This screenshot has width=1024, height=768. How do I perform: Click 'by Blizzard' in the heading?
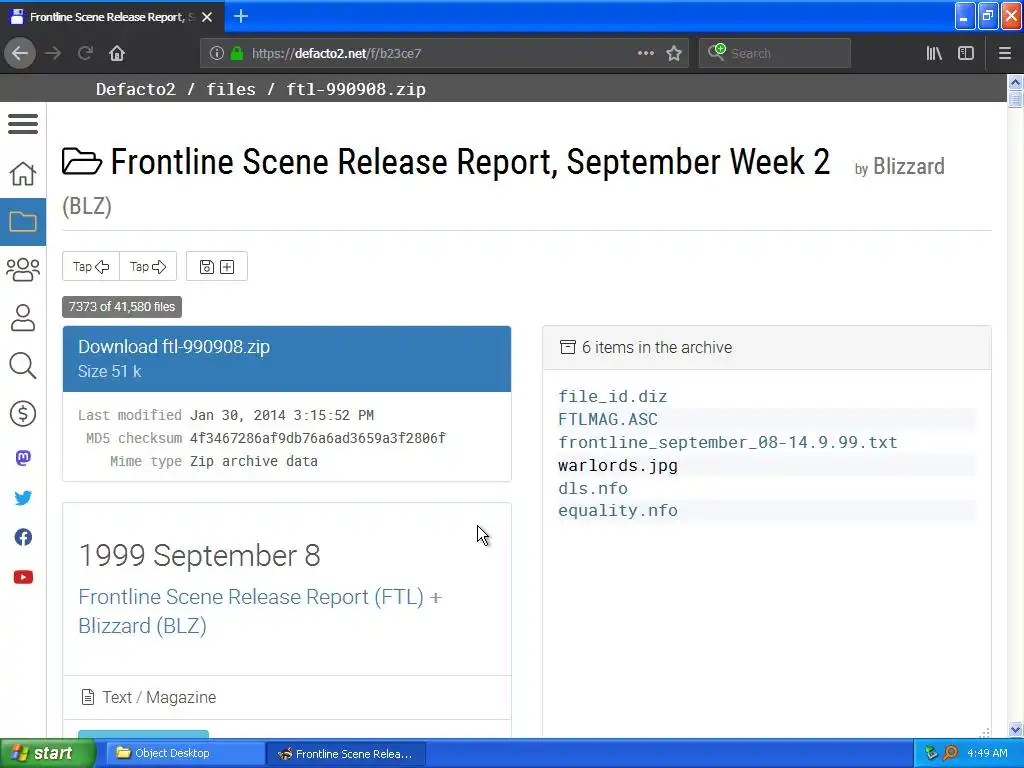pos(899,167)
